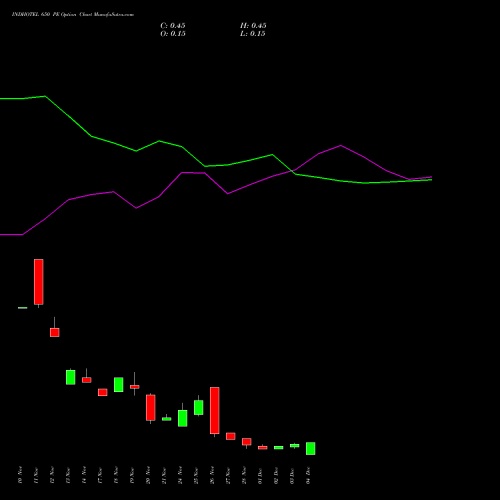Image resolution: width=500 pixels, height=500 pixels.
Task: Click the red candle on 28 Nov
Action: click(x=247, y=442)
